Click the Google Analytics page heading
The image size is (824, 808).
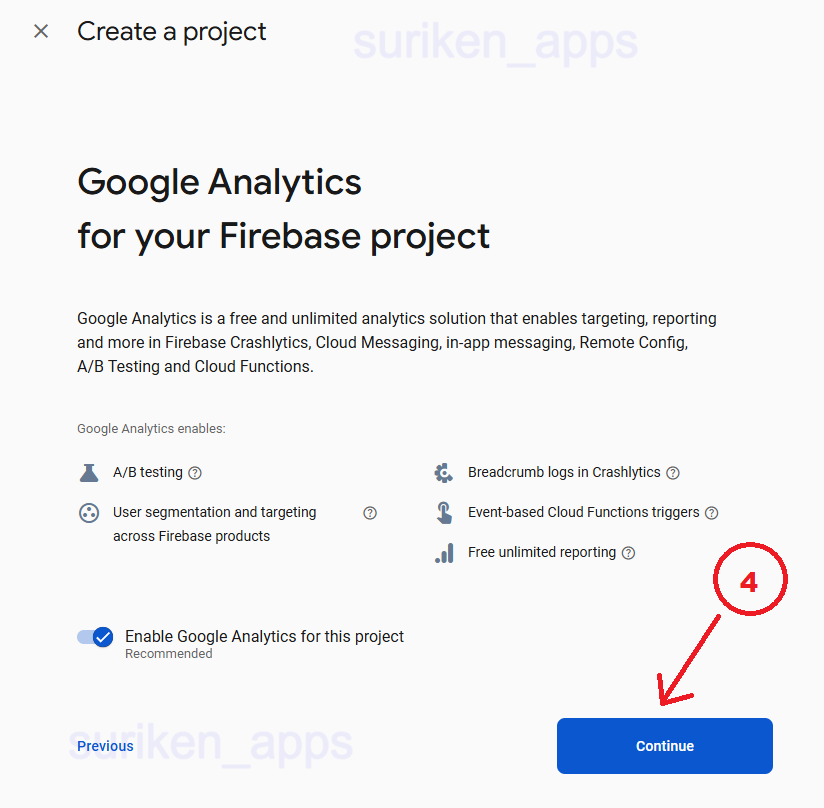click(x=220, y=183)
